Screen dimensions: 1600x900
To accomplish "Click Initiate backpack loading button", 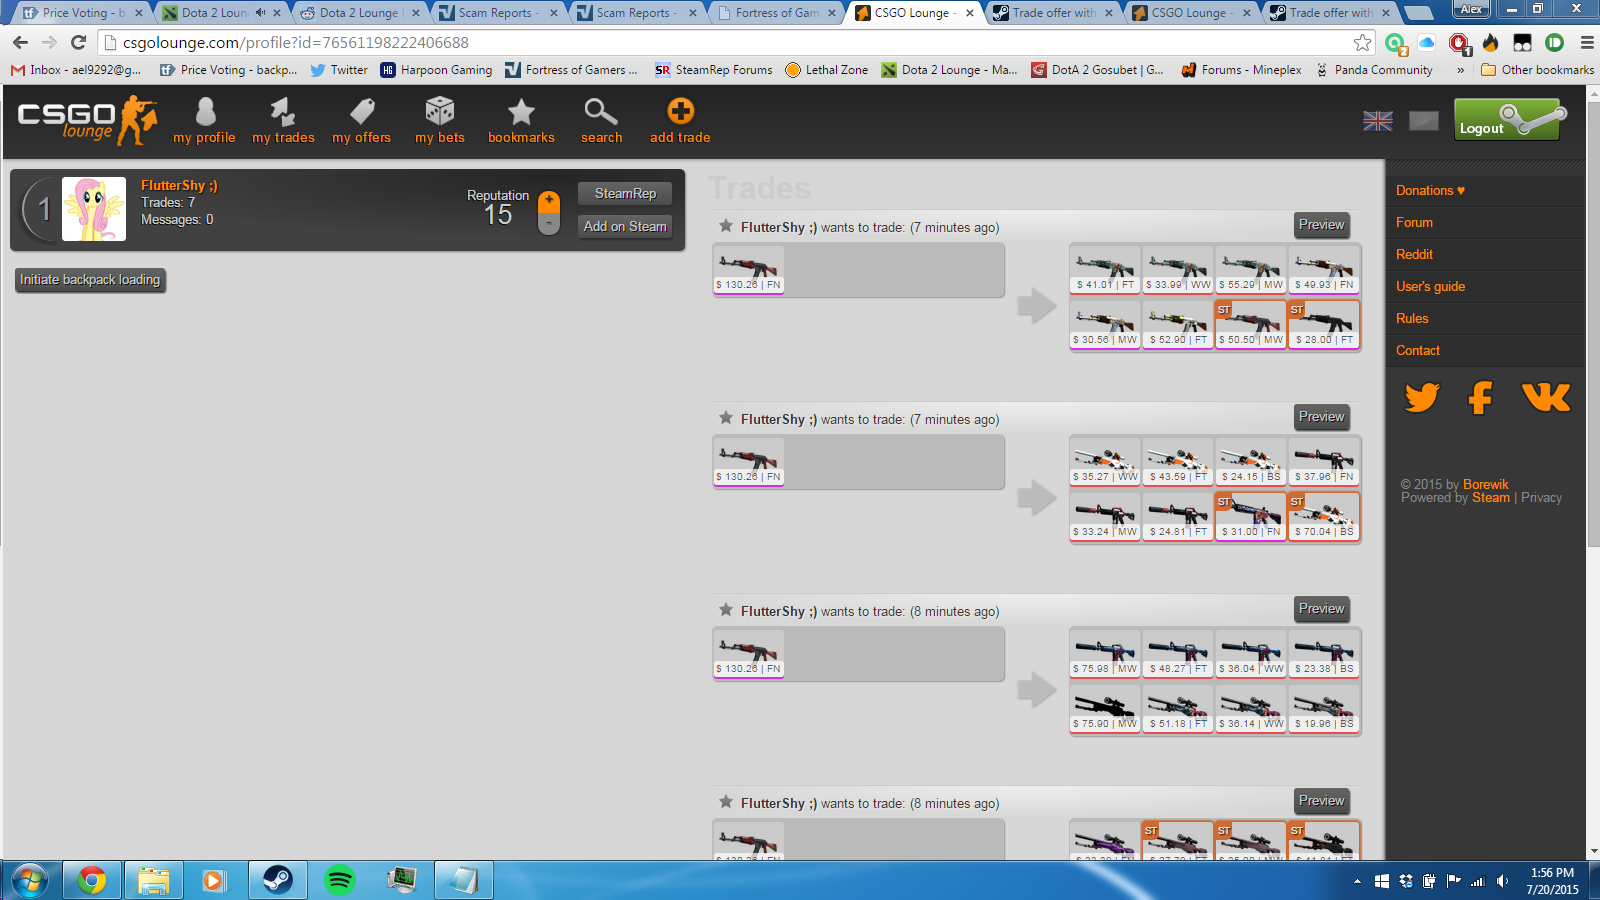I will point(90,280).
